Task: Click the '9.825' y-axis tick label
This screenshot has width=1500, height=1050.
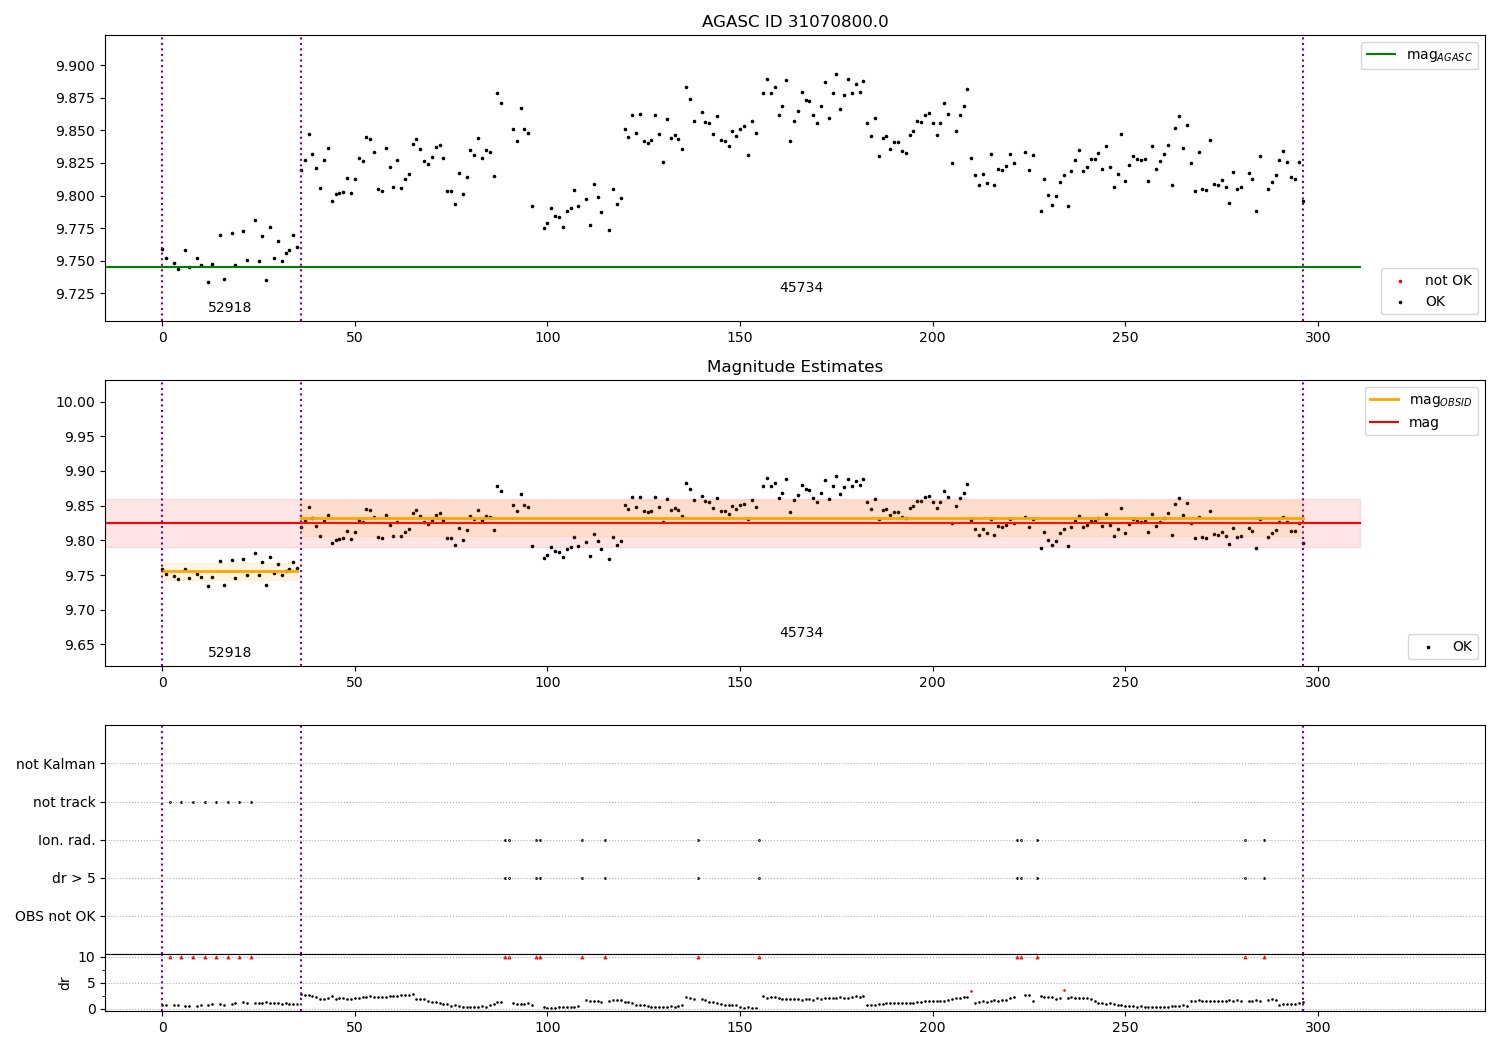Action: (75, 163)
